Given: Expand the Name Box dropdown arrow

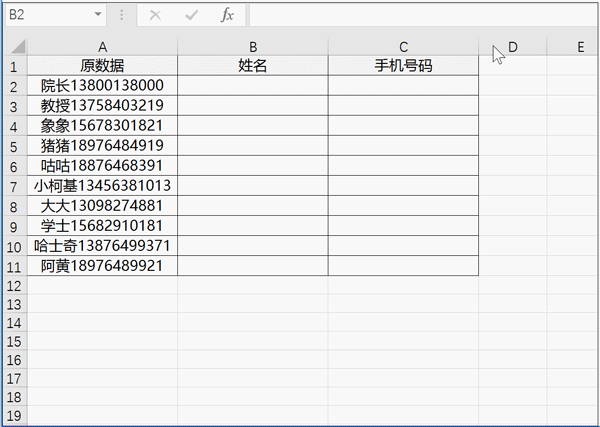Looking at the screenshot, I should 98,15.
